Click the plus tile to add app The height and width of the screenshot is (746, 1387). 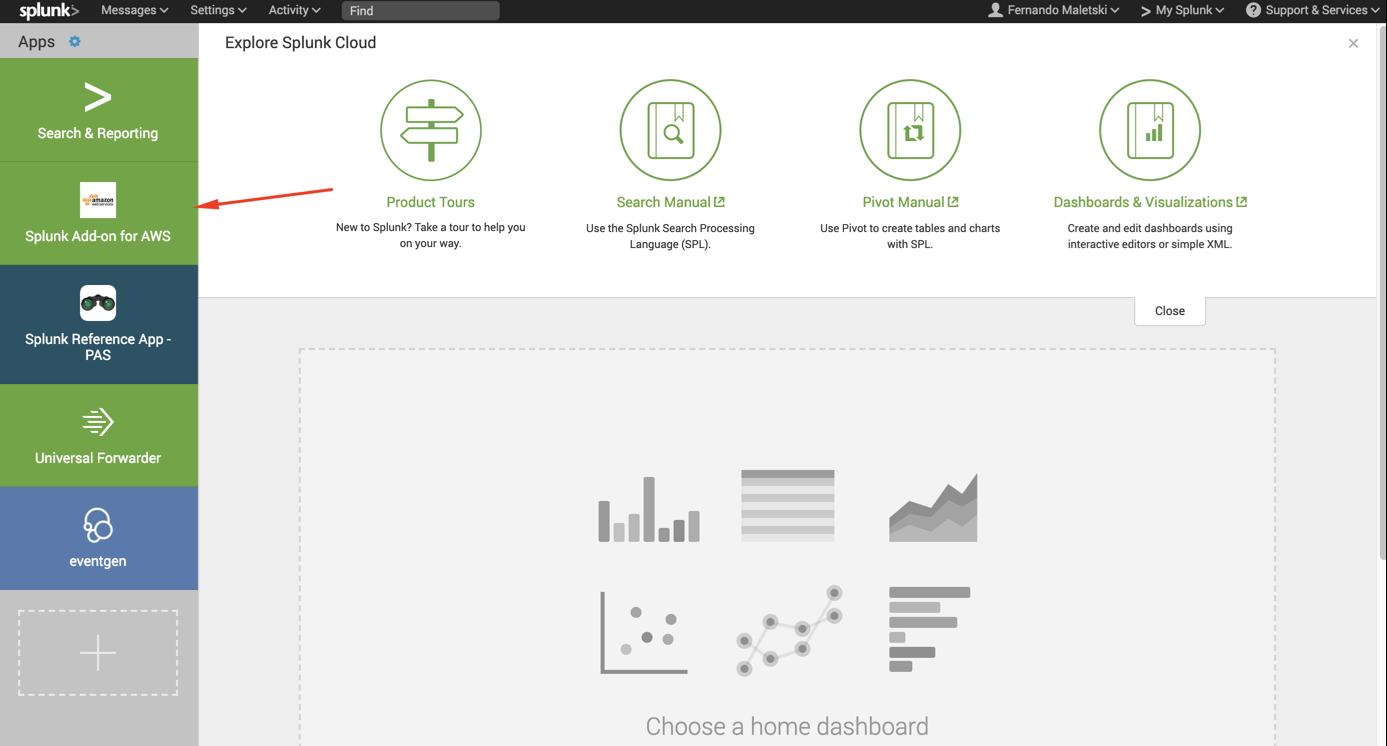coord(98,653)
